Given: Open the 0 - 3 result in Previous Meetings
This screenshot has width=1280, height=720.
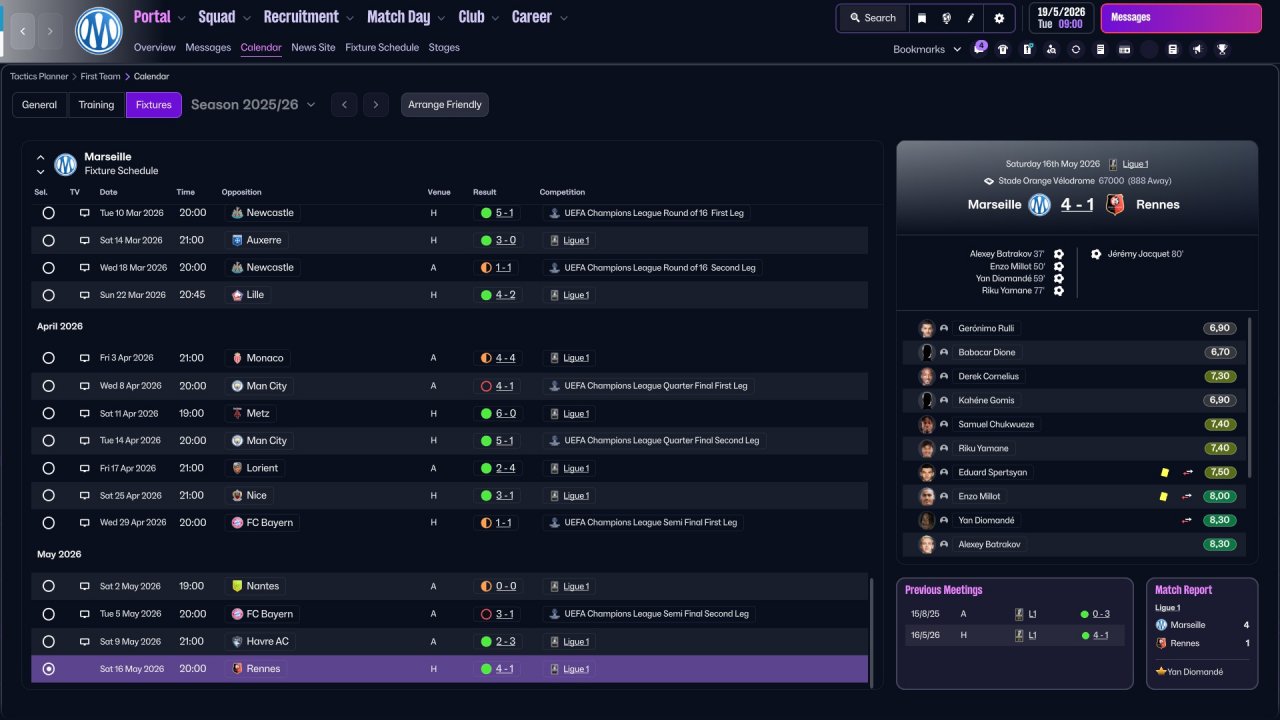Looking at the screenshot, I should (x=1101, y=614).
